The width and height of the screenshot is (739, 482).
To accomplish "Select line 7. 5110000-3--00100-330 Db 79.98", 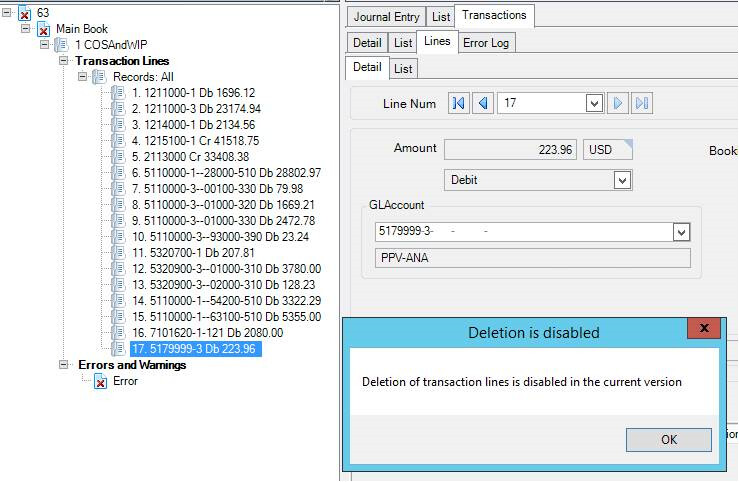I will click(x=217, y=189).
